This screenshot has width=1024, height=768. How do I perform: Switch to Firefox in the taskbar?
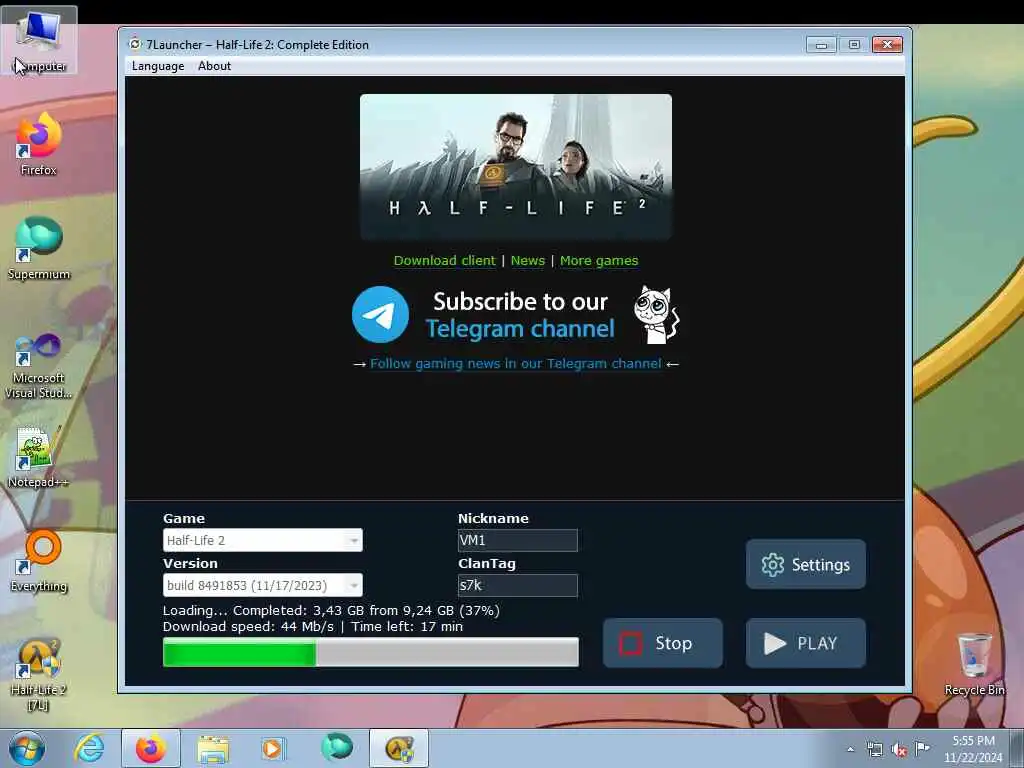click(151, 748)
